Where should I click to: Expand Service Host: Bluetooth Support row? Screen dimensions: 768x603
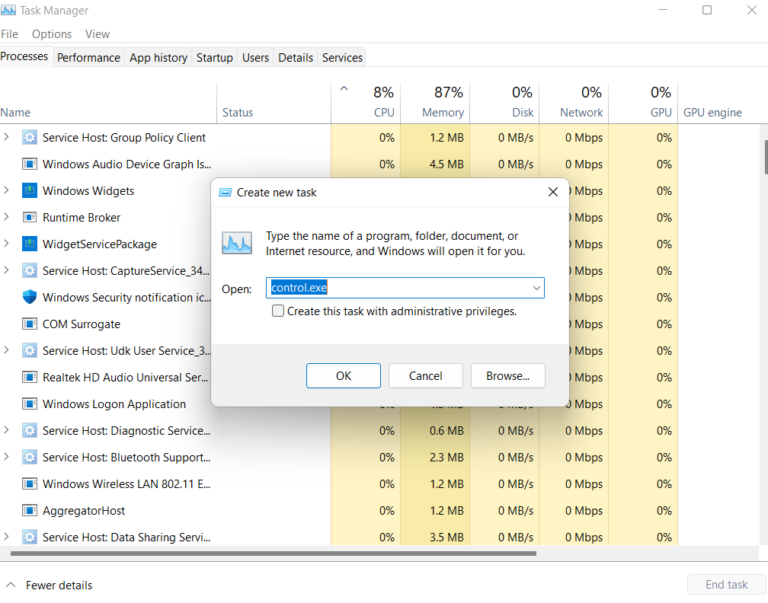6,457
